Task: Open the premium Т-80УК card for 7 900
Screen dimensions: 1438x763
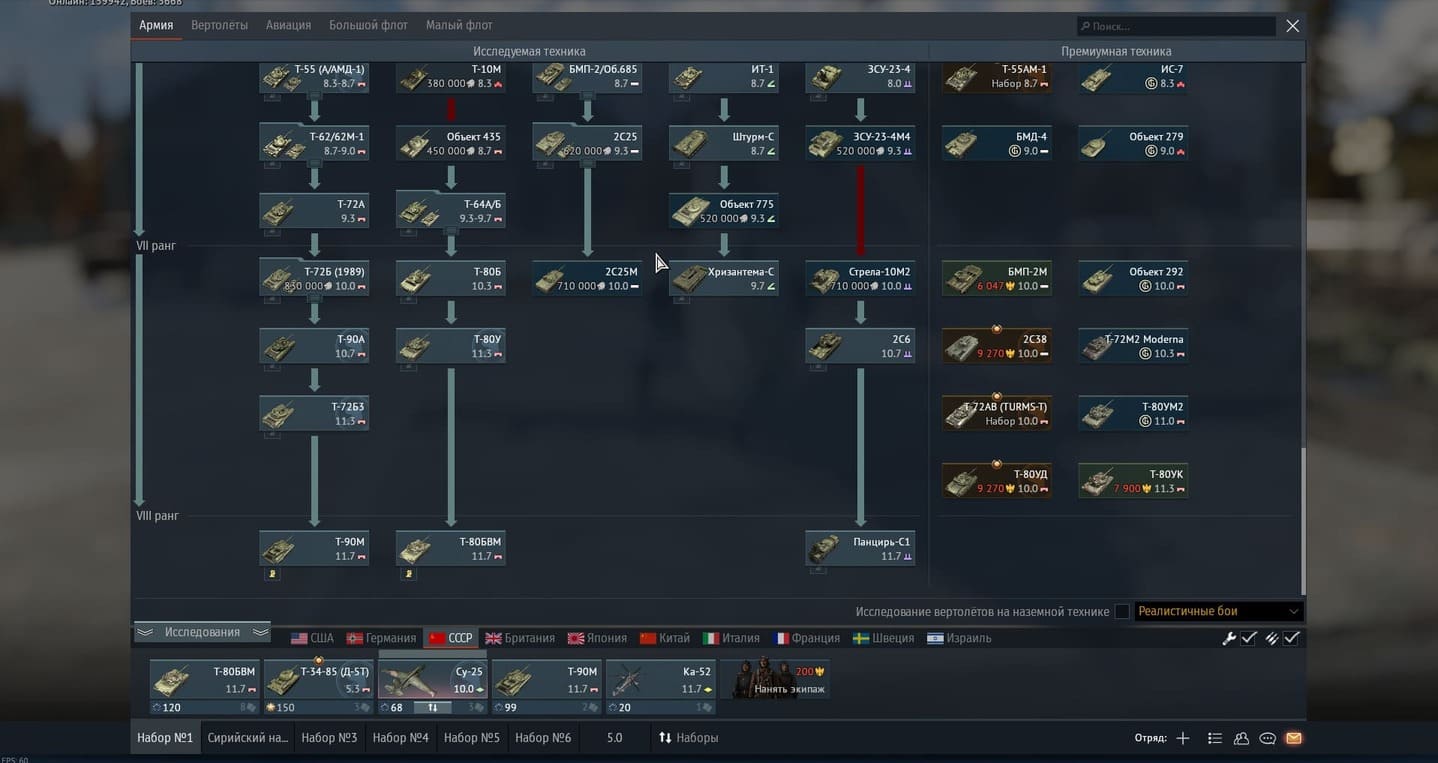Action: pyautogui.click(x=1133, y=481)
